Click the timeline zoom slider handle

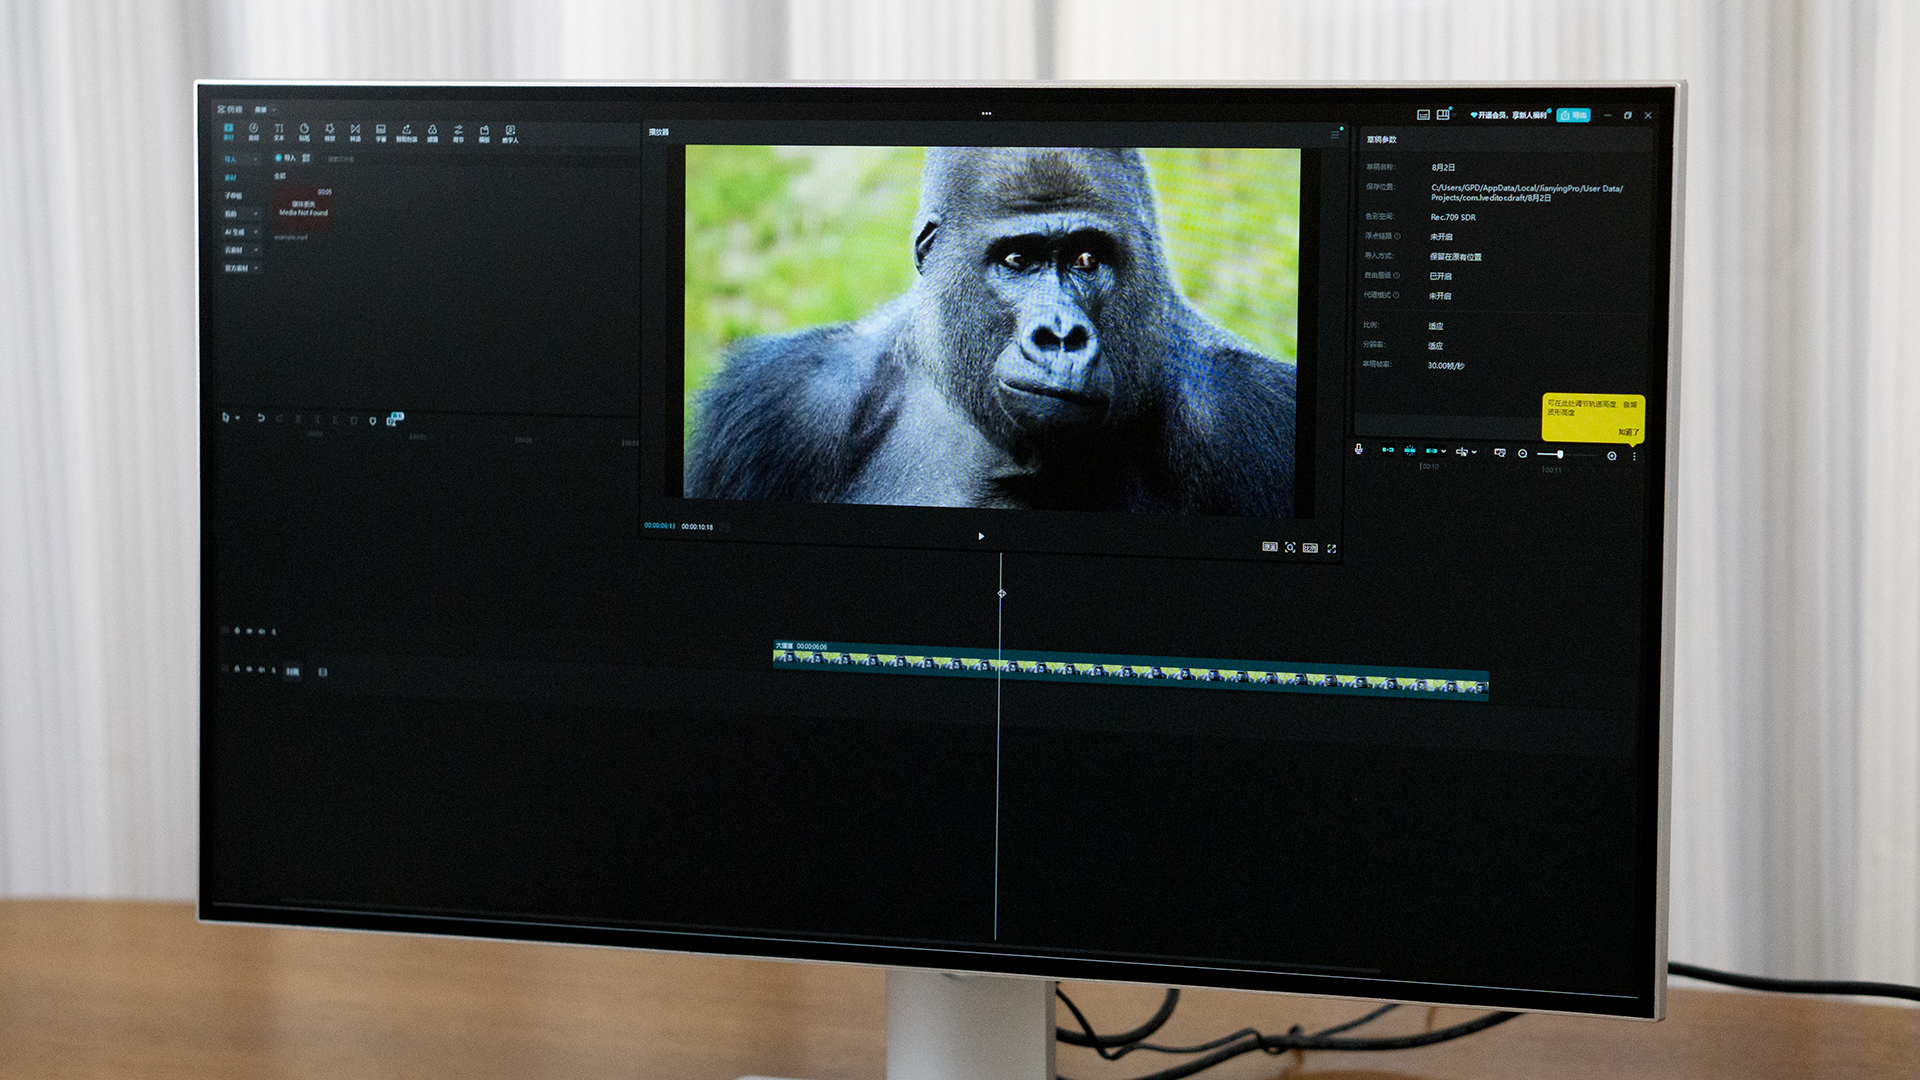[1560, 454]
